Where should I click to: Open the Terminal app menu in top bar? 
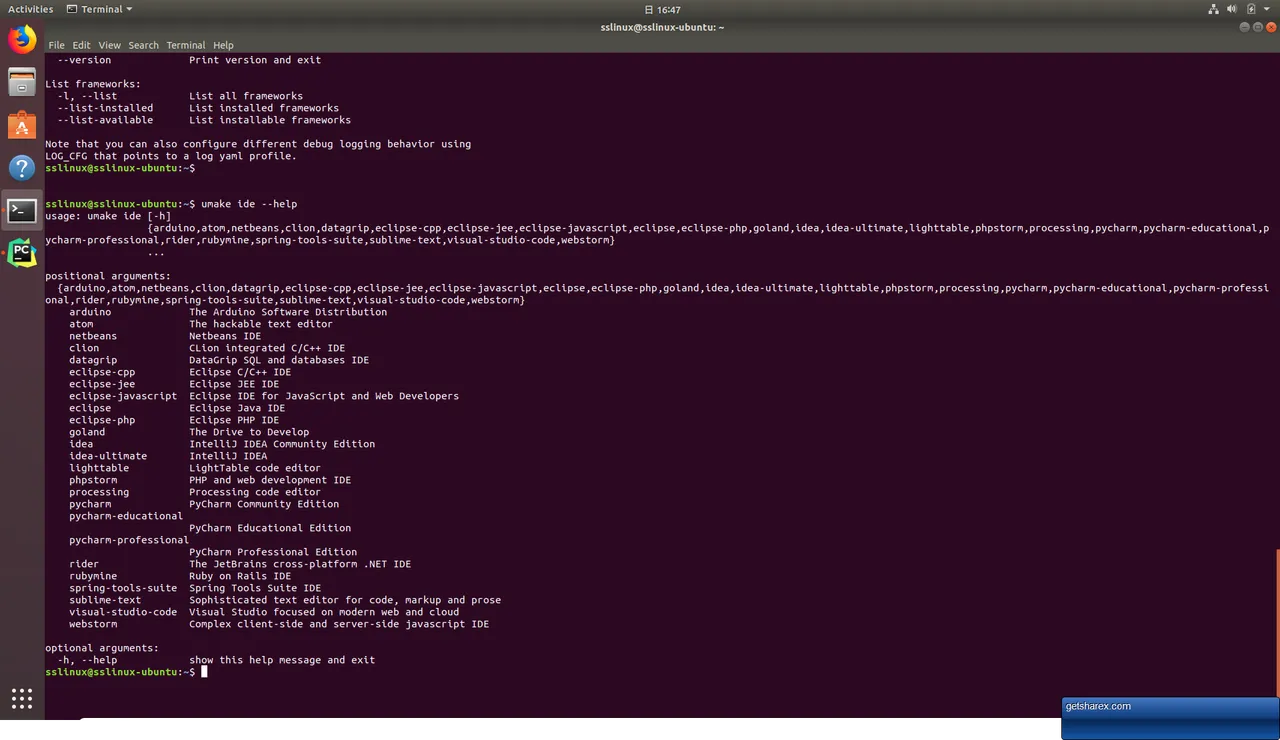pos(99,9)
